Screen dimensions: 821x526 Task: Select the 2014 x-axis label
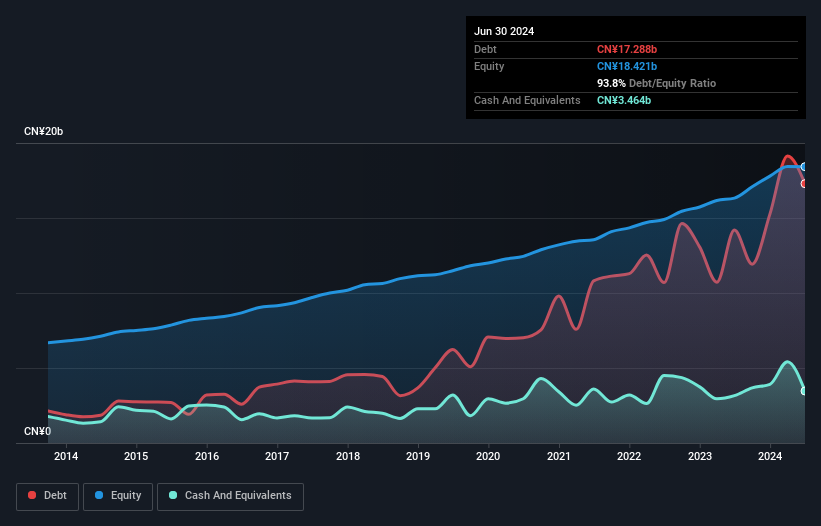tap(66, 456)
